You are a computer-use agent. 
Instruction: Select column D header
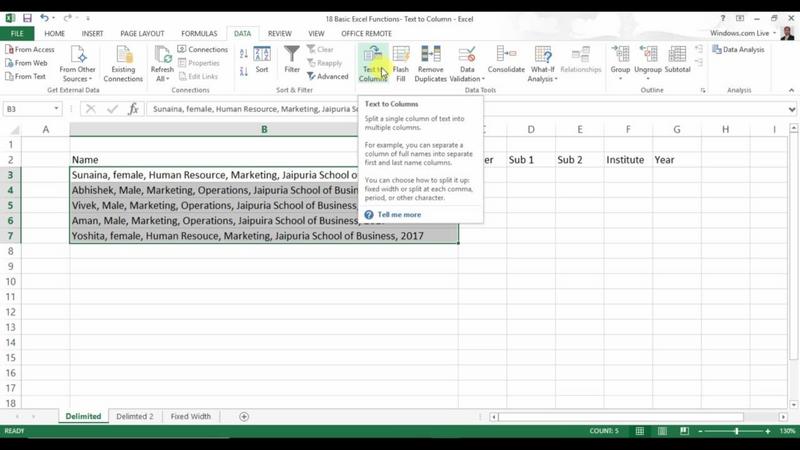531,130
